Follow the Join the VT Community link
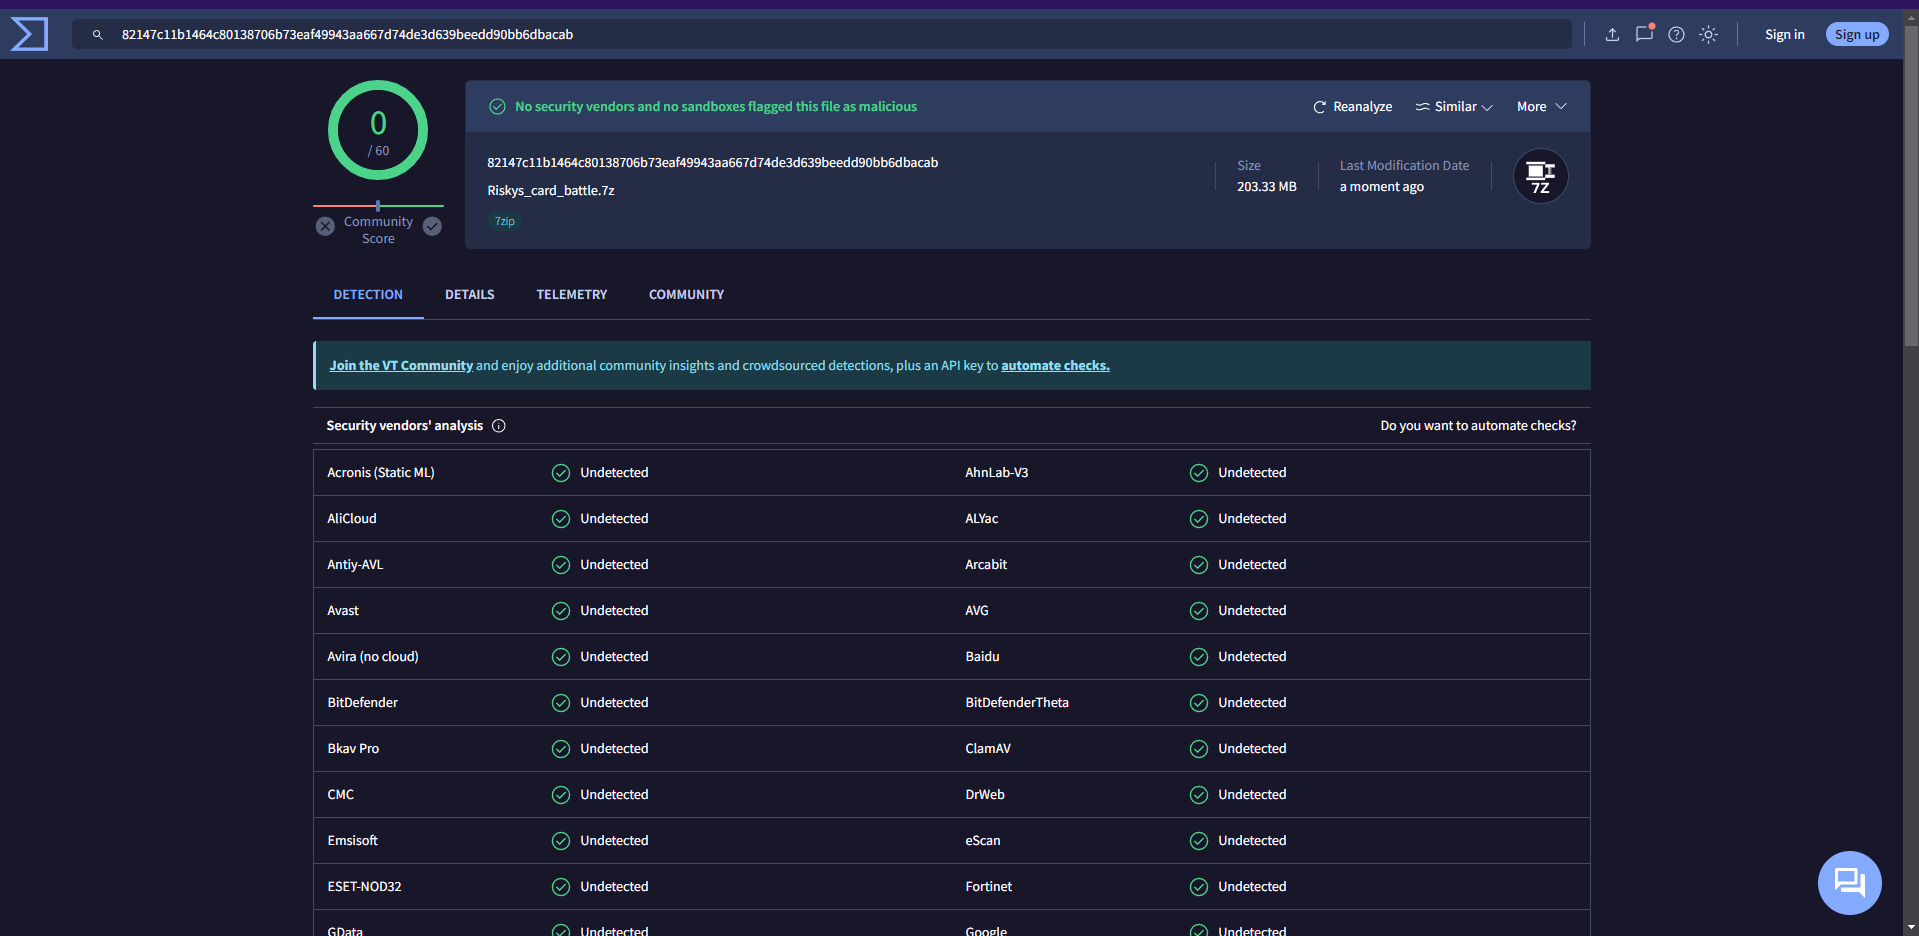 401,366
